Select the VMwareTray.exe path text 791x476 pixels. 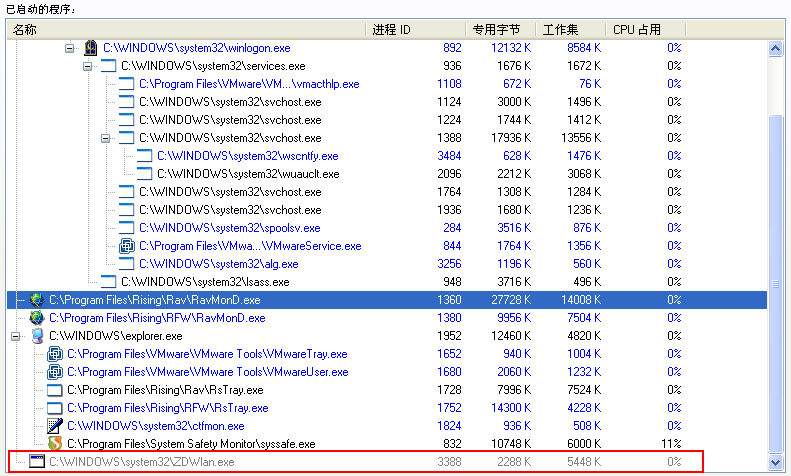point(207,354)
